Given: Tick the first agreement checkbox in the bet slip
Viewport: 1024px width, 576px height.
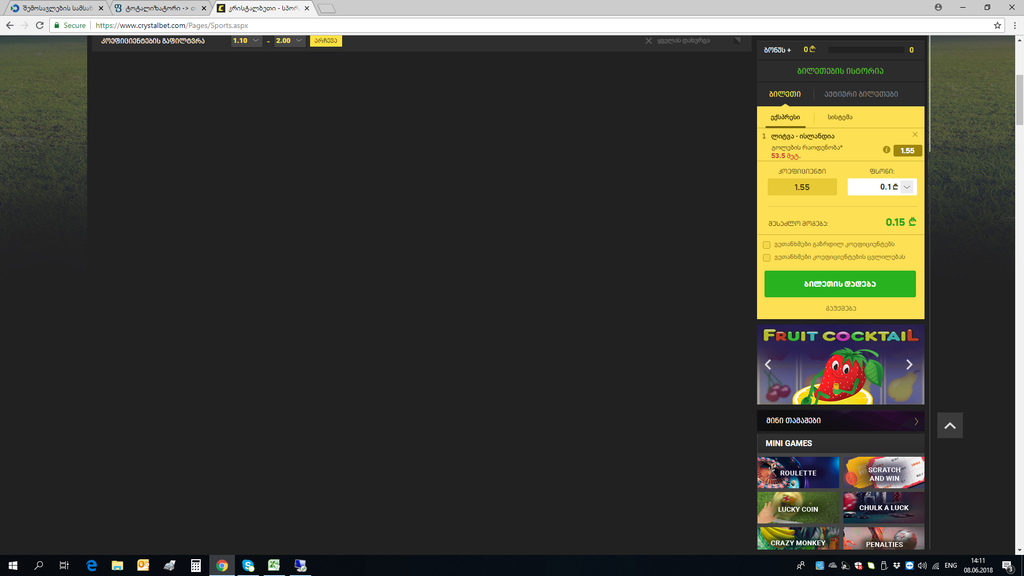Looking at the screenshot, I should pyautogui.click(x=767, y=245).
